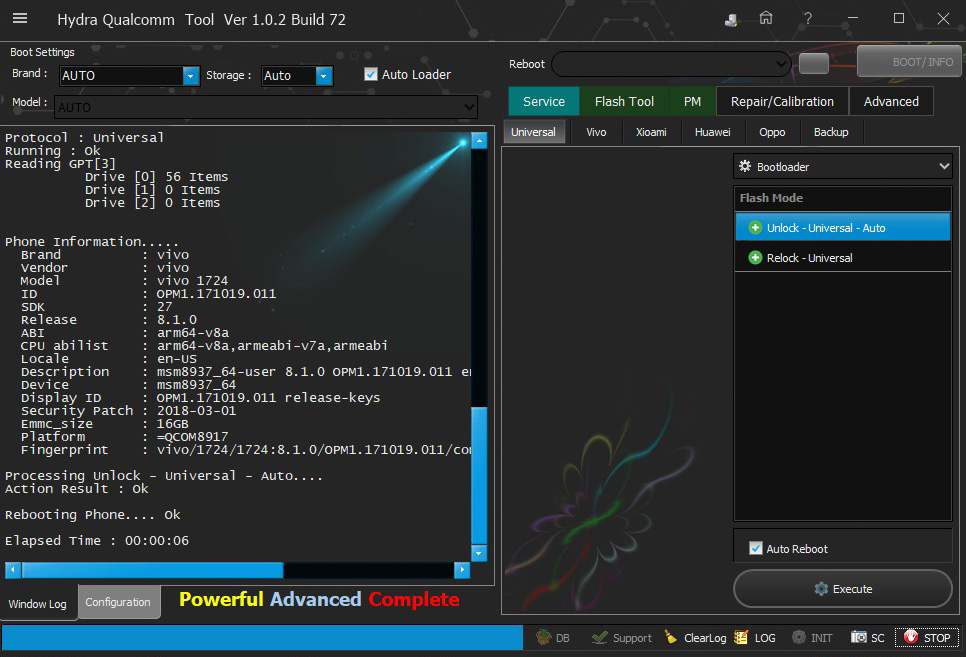Select Unlock - Universal - Auto flash mode
966x657 pixels.
tap(843, 228)
